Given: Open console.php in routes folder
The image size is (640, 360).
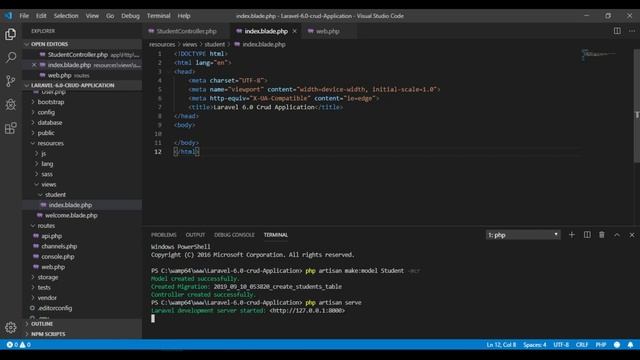Looking at the screenshot, I should (58, 257).
